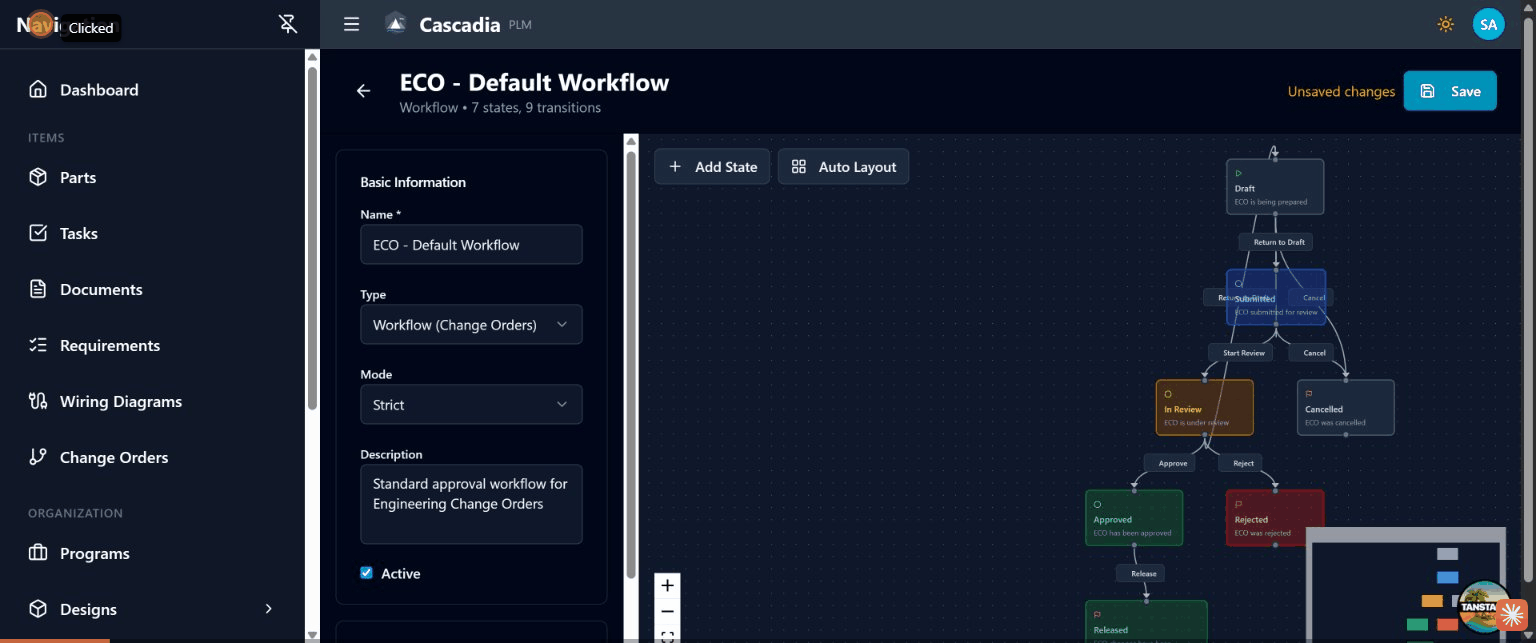
Task: Open Wiring Diagrams from sidebar
Action: coord(120,401)
